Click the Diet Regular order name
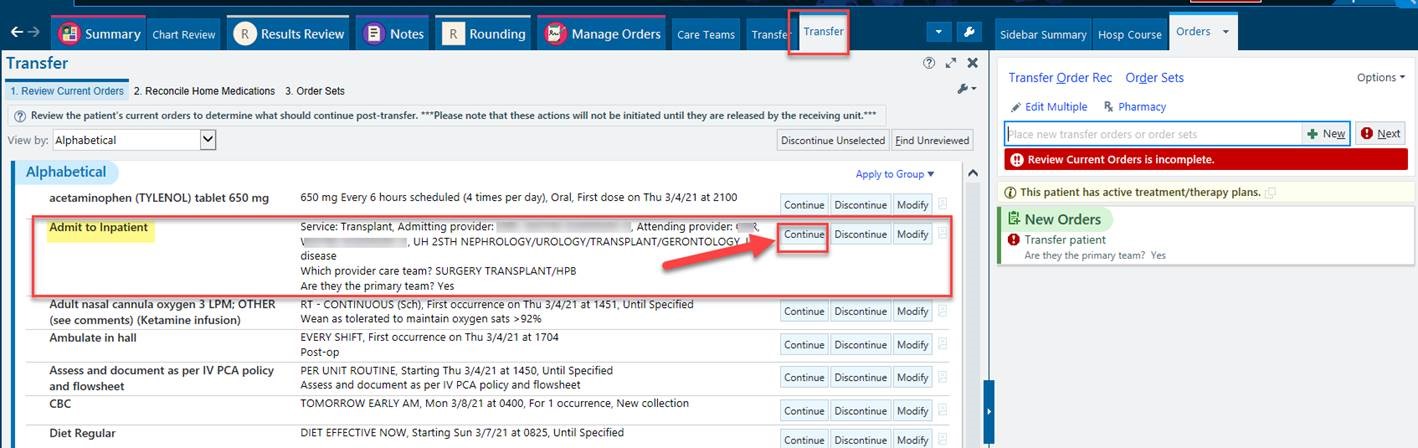Image resolution: width=1418 pixels, height=448 pixels. pos(83,433)
